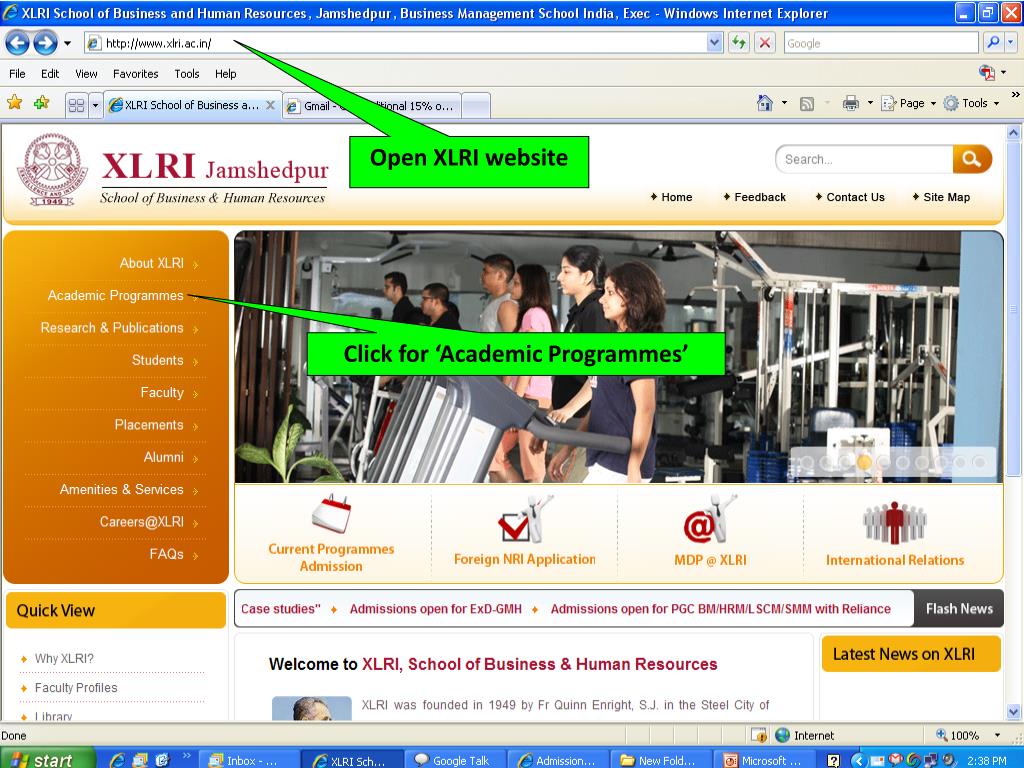Screen dimensions: 1024x768
Task: Click the Windows Start button
Action: [47, 760]
